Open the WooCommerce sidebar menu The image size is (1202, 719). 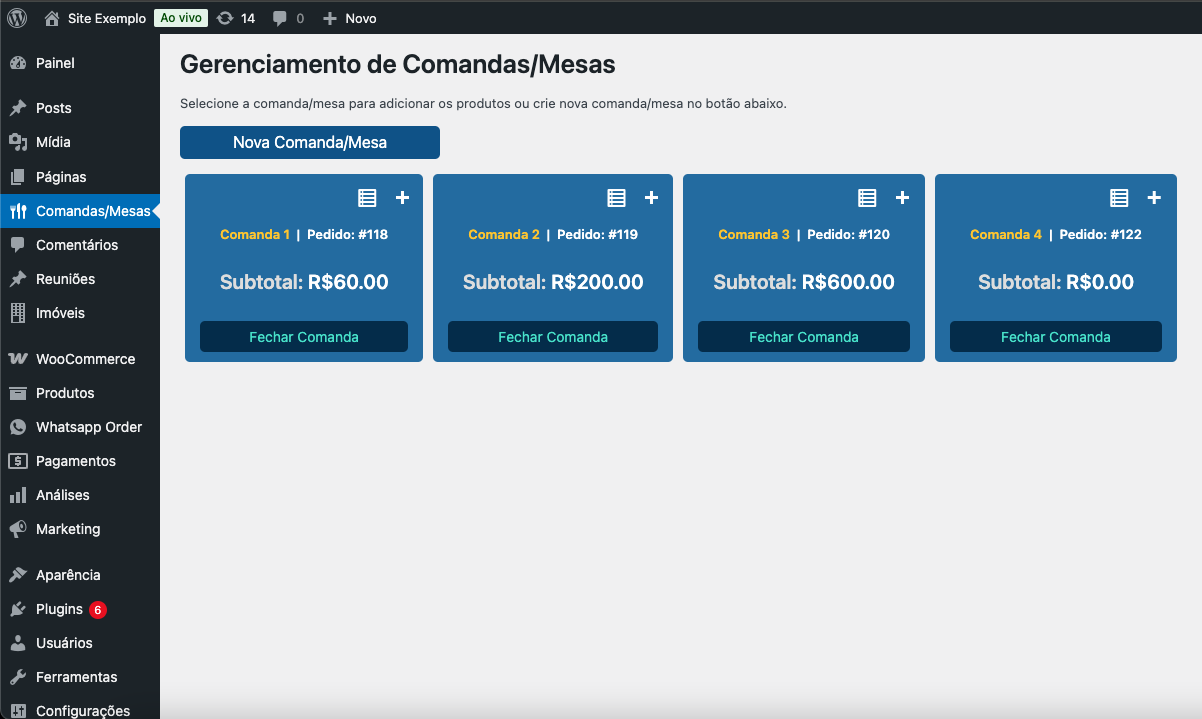click(x=84, y=359)
